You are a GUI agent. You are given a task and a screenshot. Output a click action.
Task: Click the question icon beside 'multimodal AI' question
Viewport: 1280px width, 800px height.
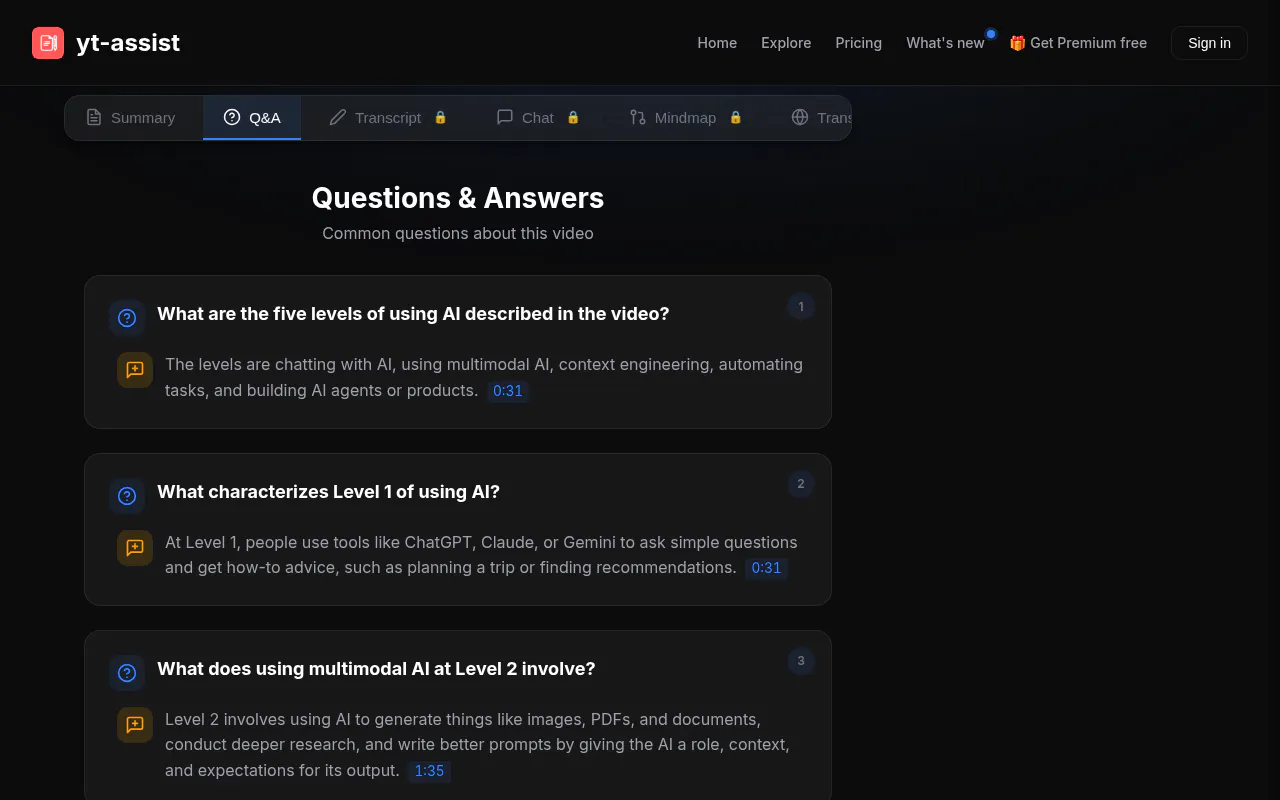coord(127,673)
